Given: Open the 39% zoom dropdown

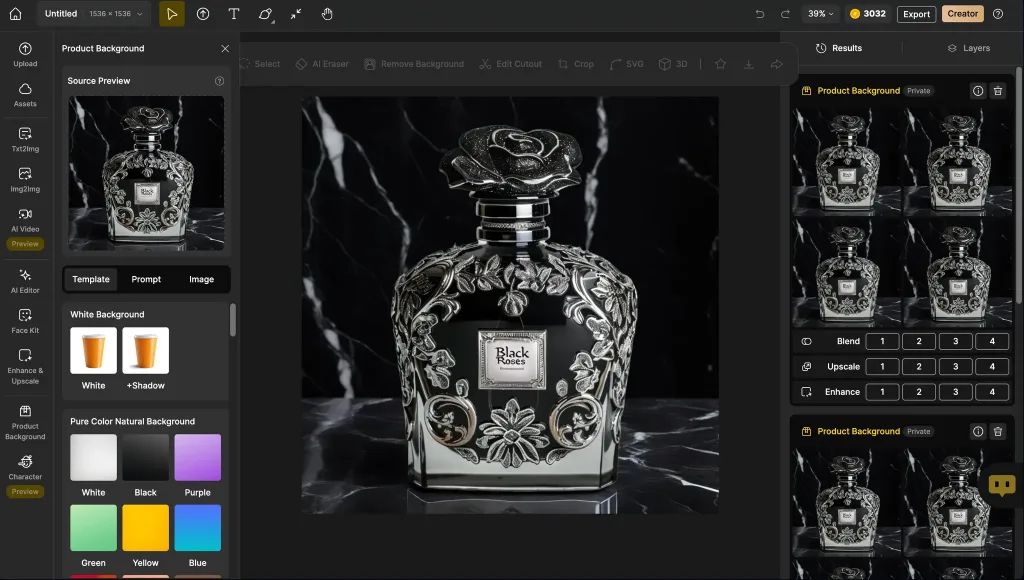Looking at the screenshot, I should (821, 14).
